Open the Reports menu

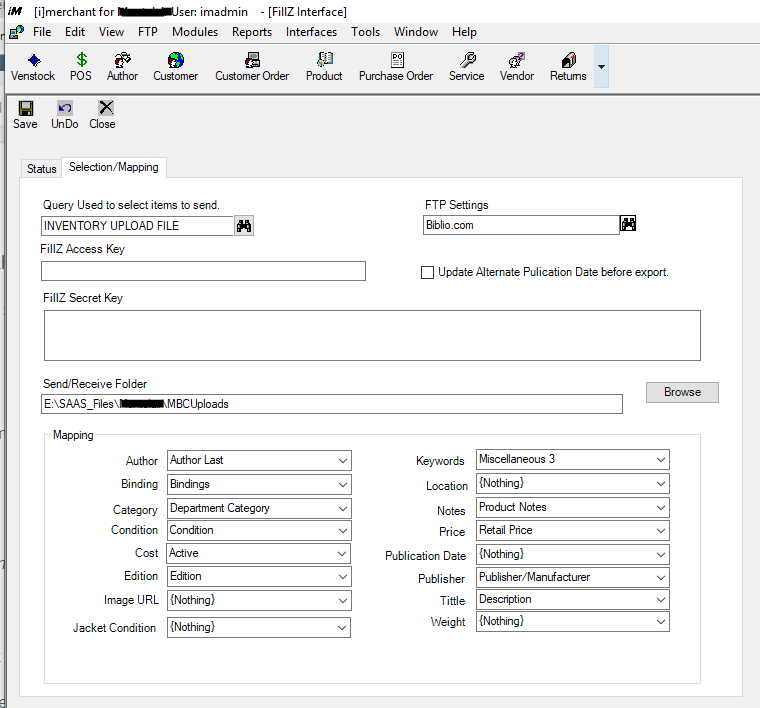click(252, 32)
